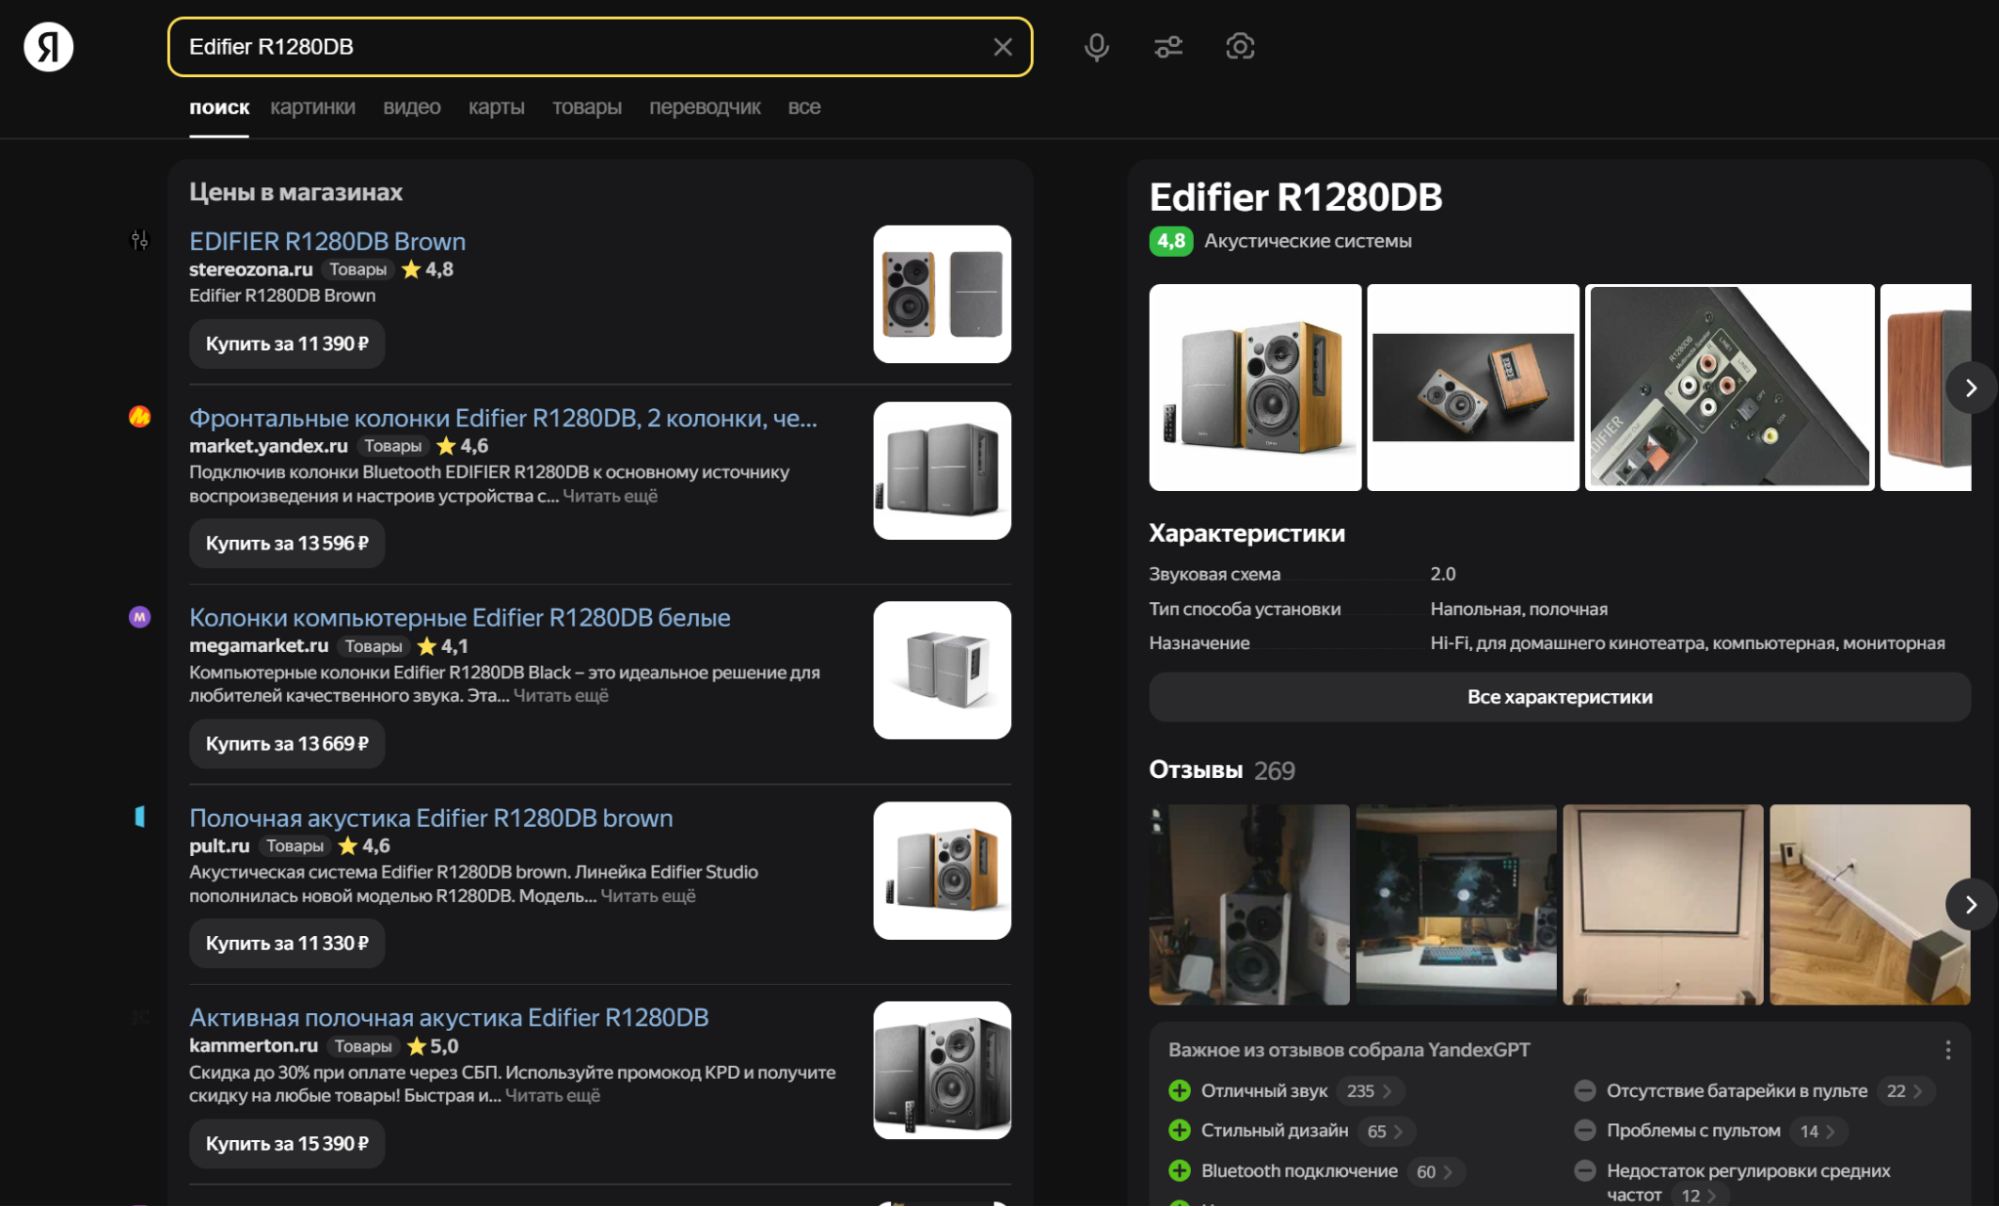Open more options for YandexGPT summary
The image size is (1999, 1207).
pyautogui.click(x=1947, y=1050)
